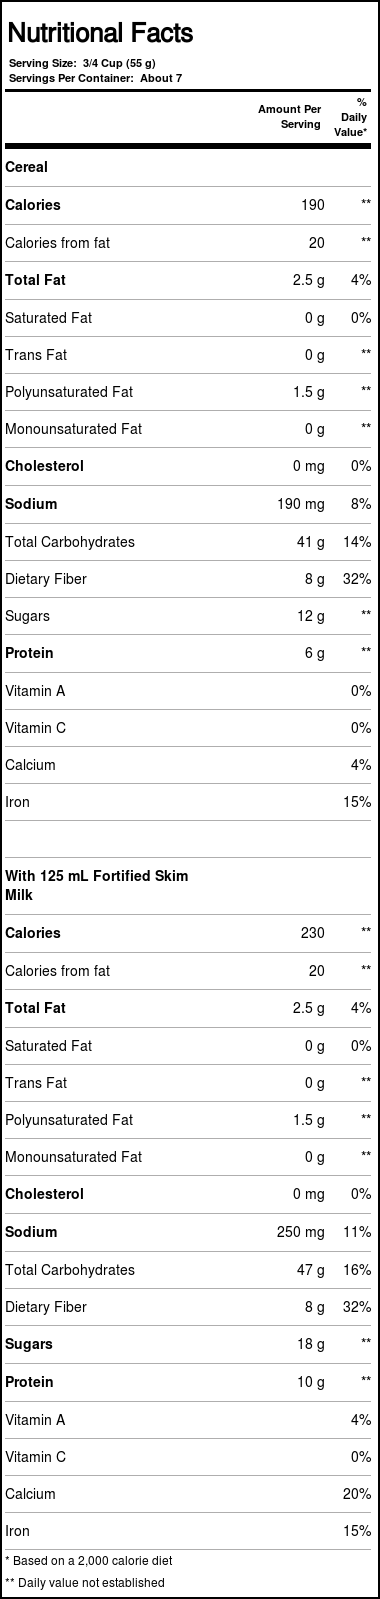Image resolution: width=380 pixels, height=1599 pixels.
Task: Click the With 125 mL Fortified Skim Milk heading
Action: 98,886
